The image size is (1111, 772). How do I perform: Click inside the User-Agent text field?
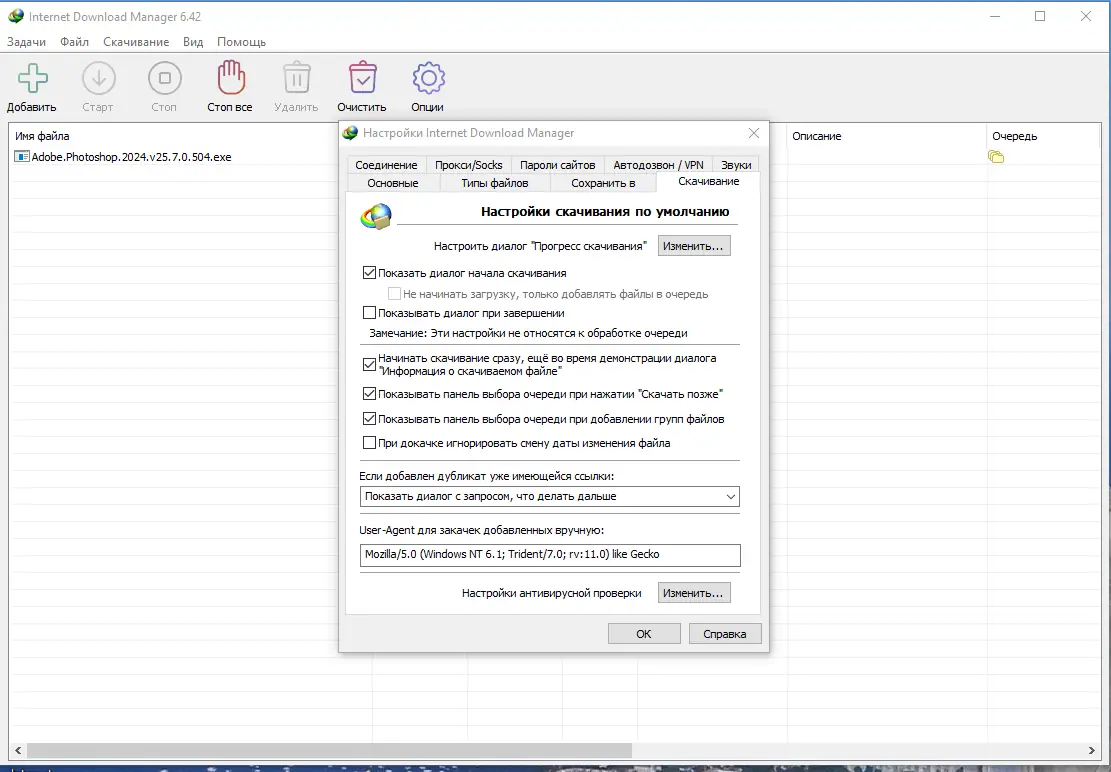(x=550, y=555)
